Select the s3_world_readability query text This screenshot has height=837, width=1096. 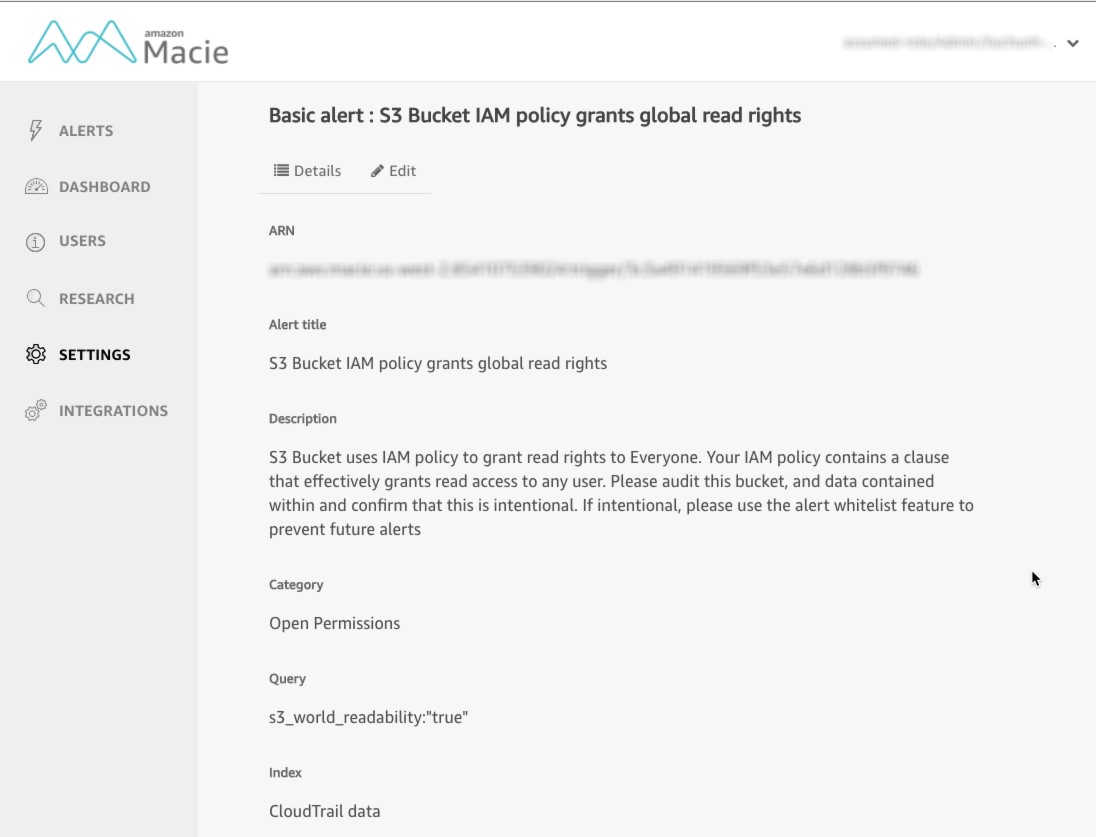[x=368, y=717]
